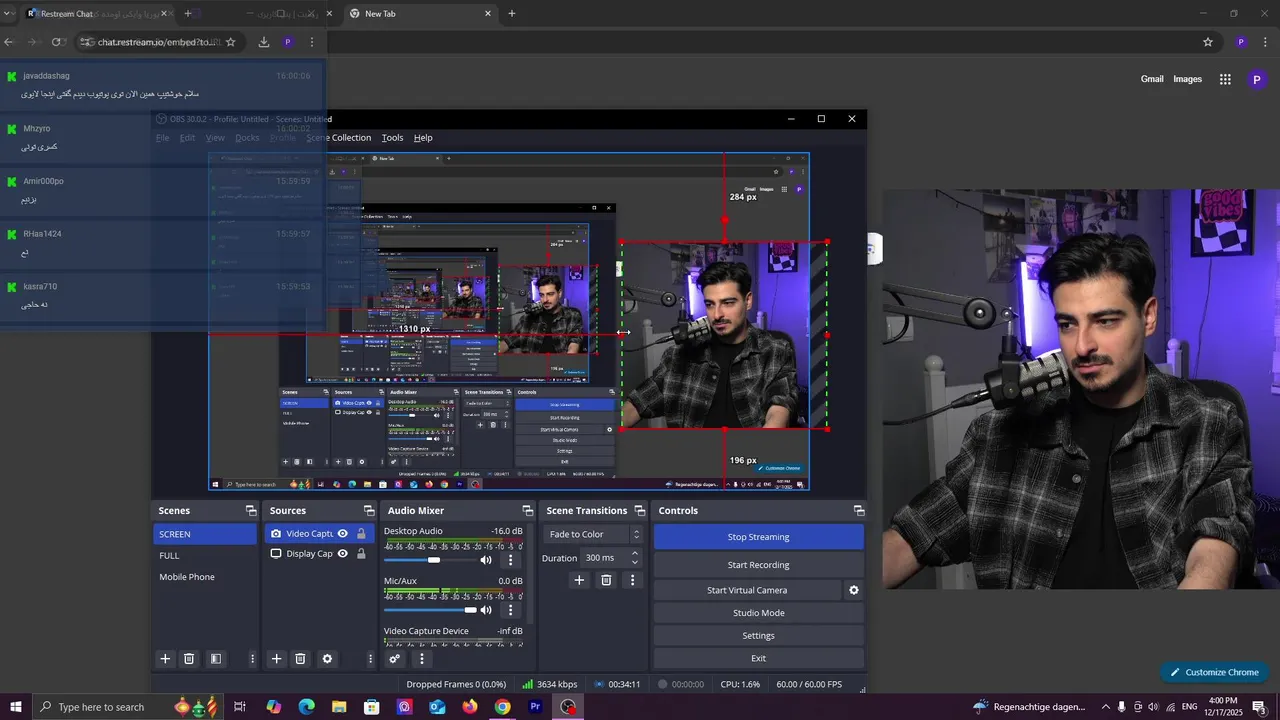Open Google apps grid on New Tab page
Viewport: 1280px width, 720px height.
(1225, 79)
